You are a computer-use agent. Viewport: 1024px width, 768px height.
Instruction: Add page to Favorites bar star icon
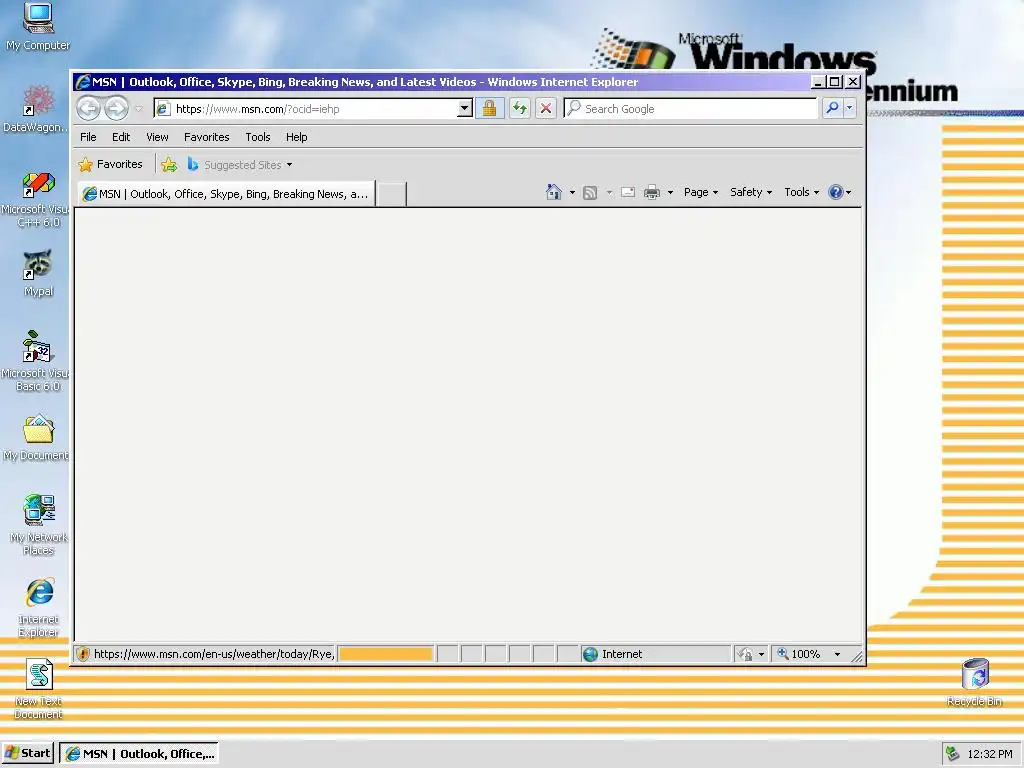click(x=169, y=165)
